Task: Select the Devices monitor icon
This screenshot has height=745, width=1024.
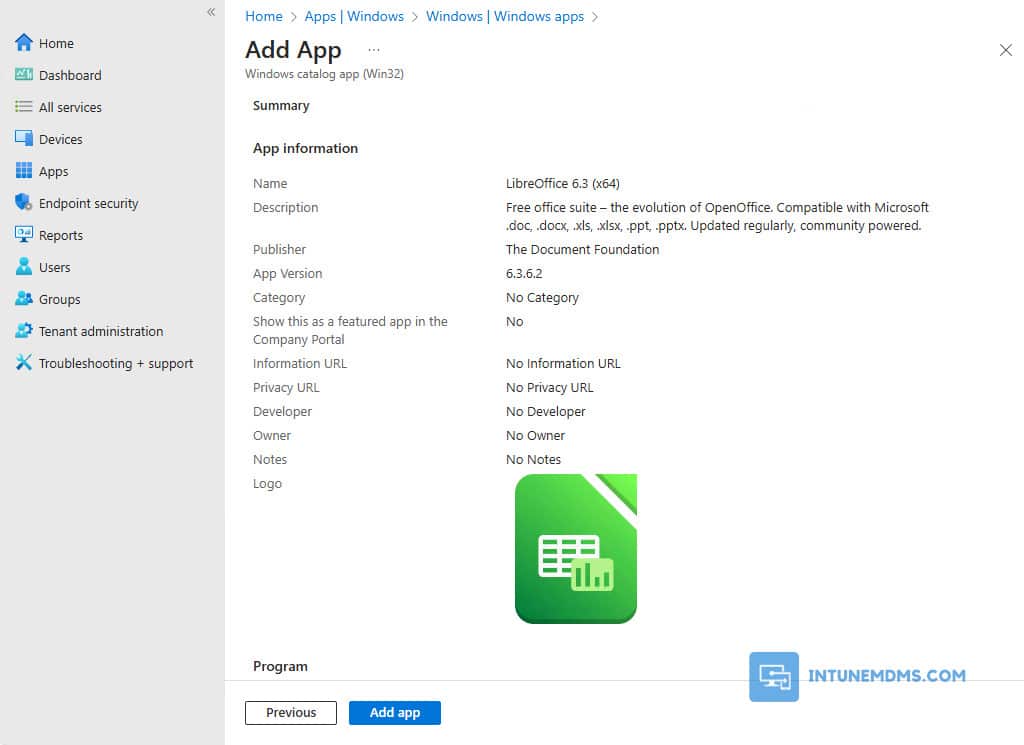Action: [24, 138]
